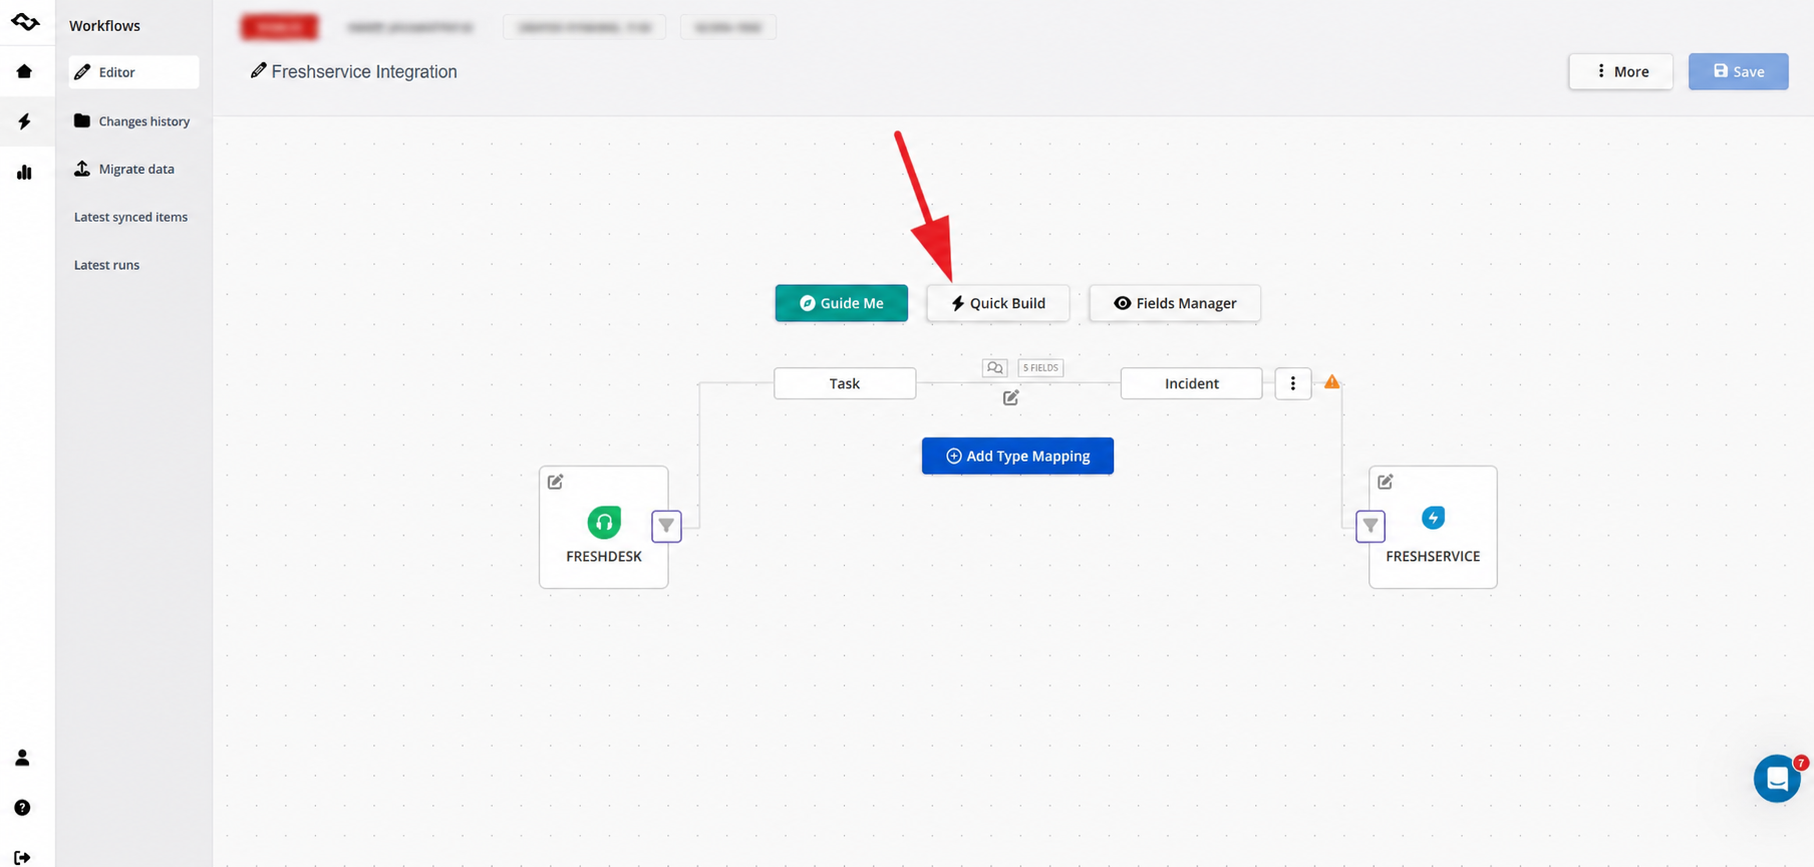1814x867 pixels.
Task: Select the Incident type box
Action: [1191, 383]
